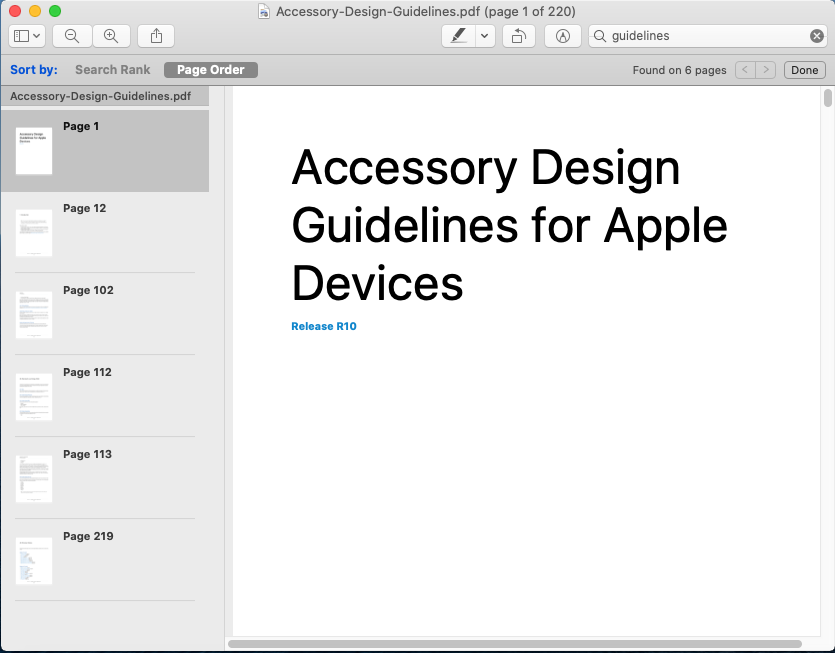Screen dimensions: 835x653
Task: Click the Page 102 thumbnail image
Action: tap(34, 315)
